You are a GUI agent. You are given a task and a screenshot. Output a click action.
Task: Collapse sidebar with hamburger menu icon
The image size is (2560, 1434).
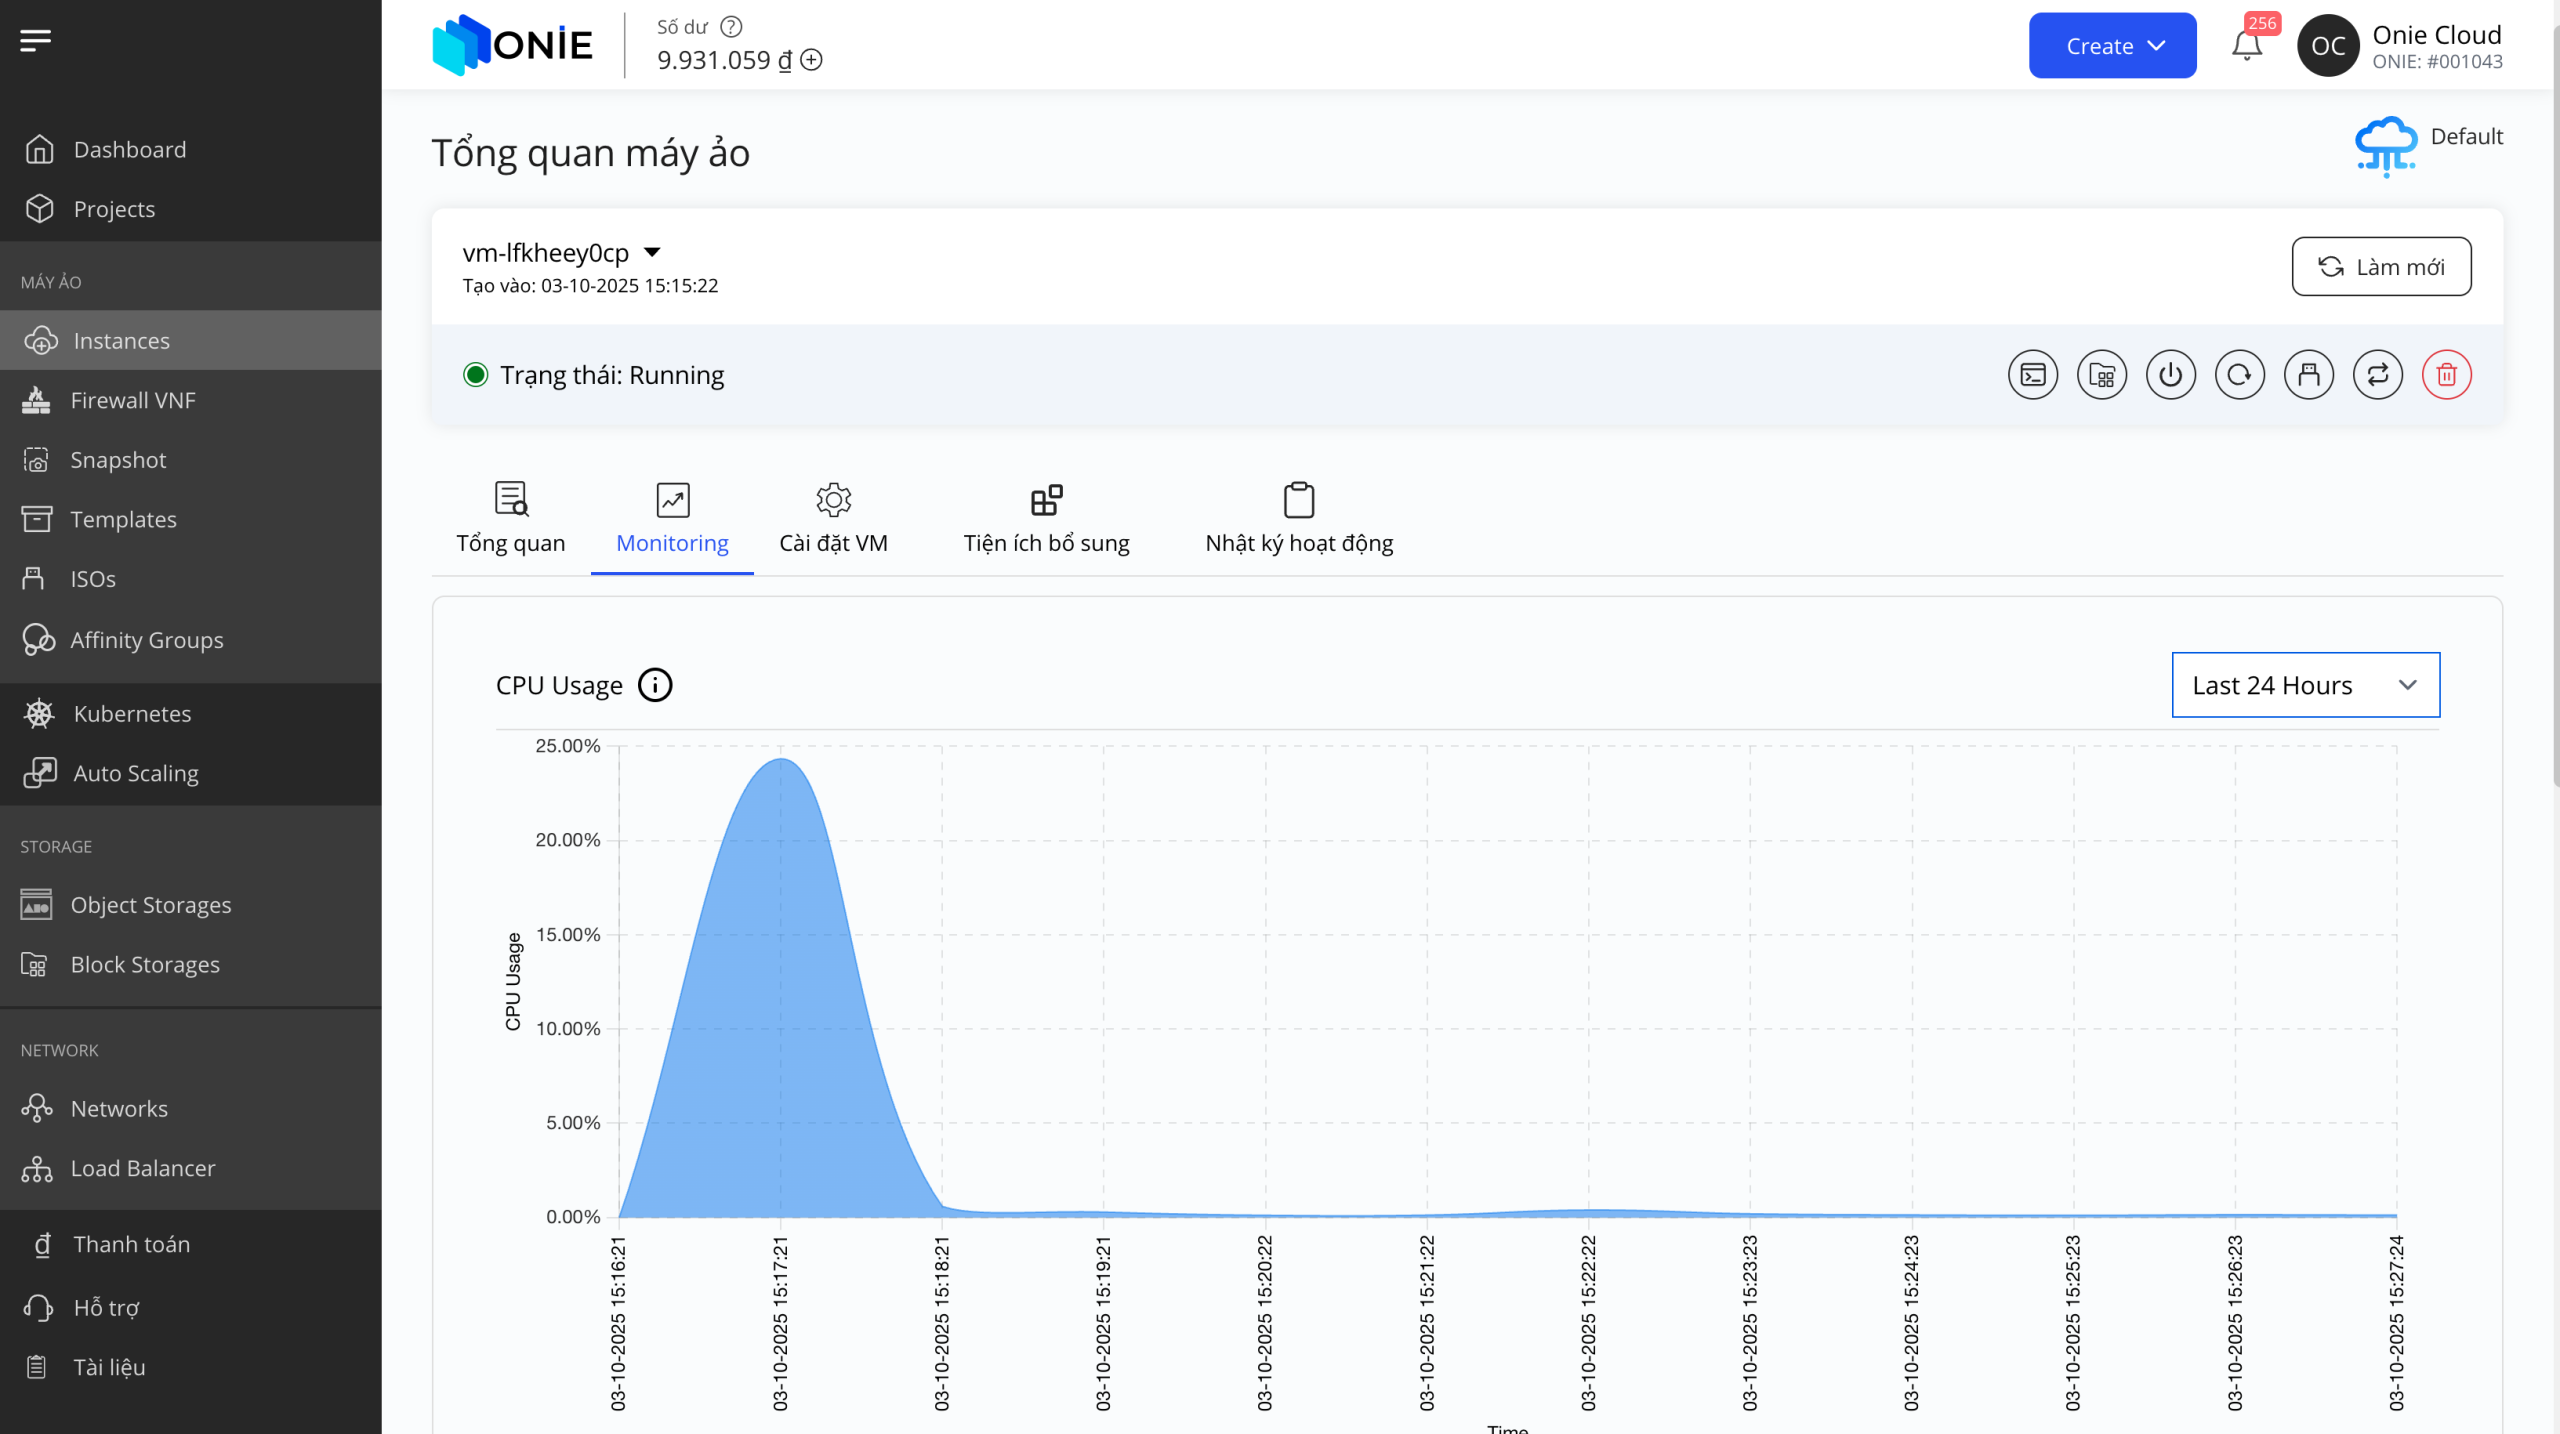tap(35, 40)
